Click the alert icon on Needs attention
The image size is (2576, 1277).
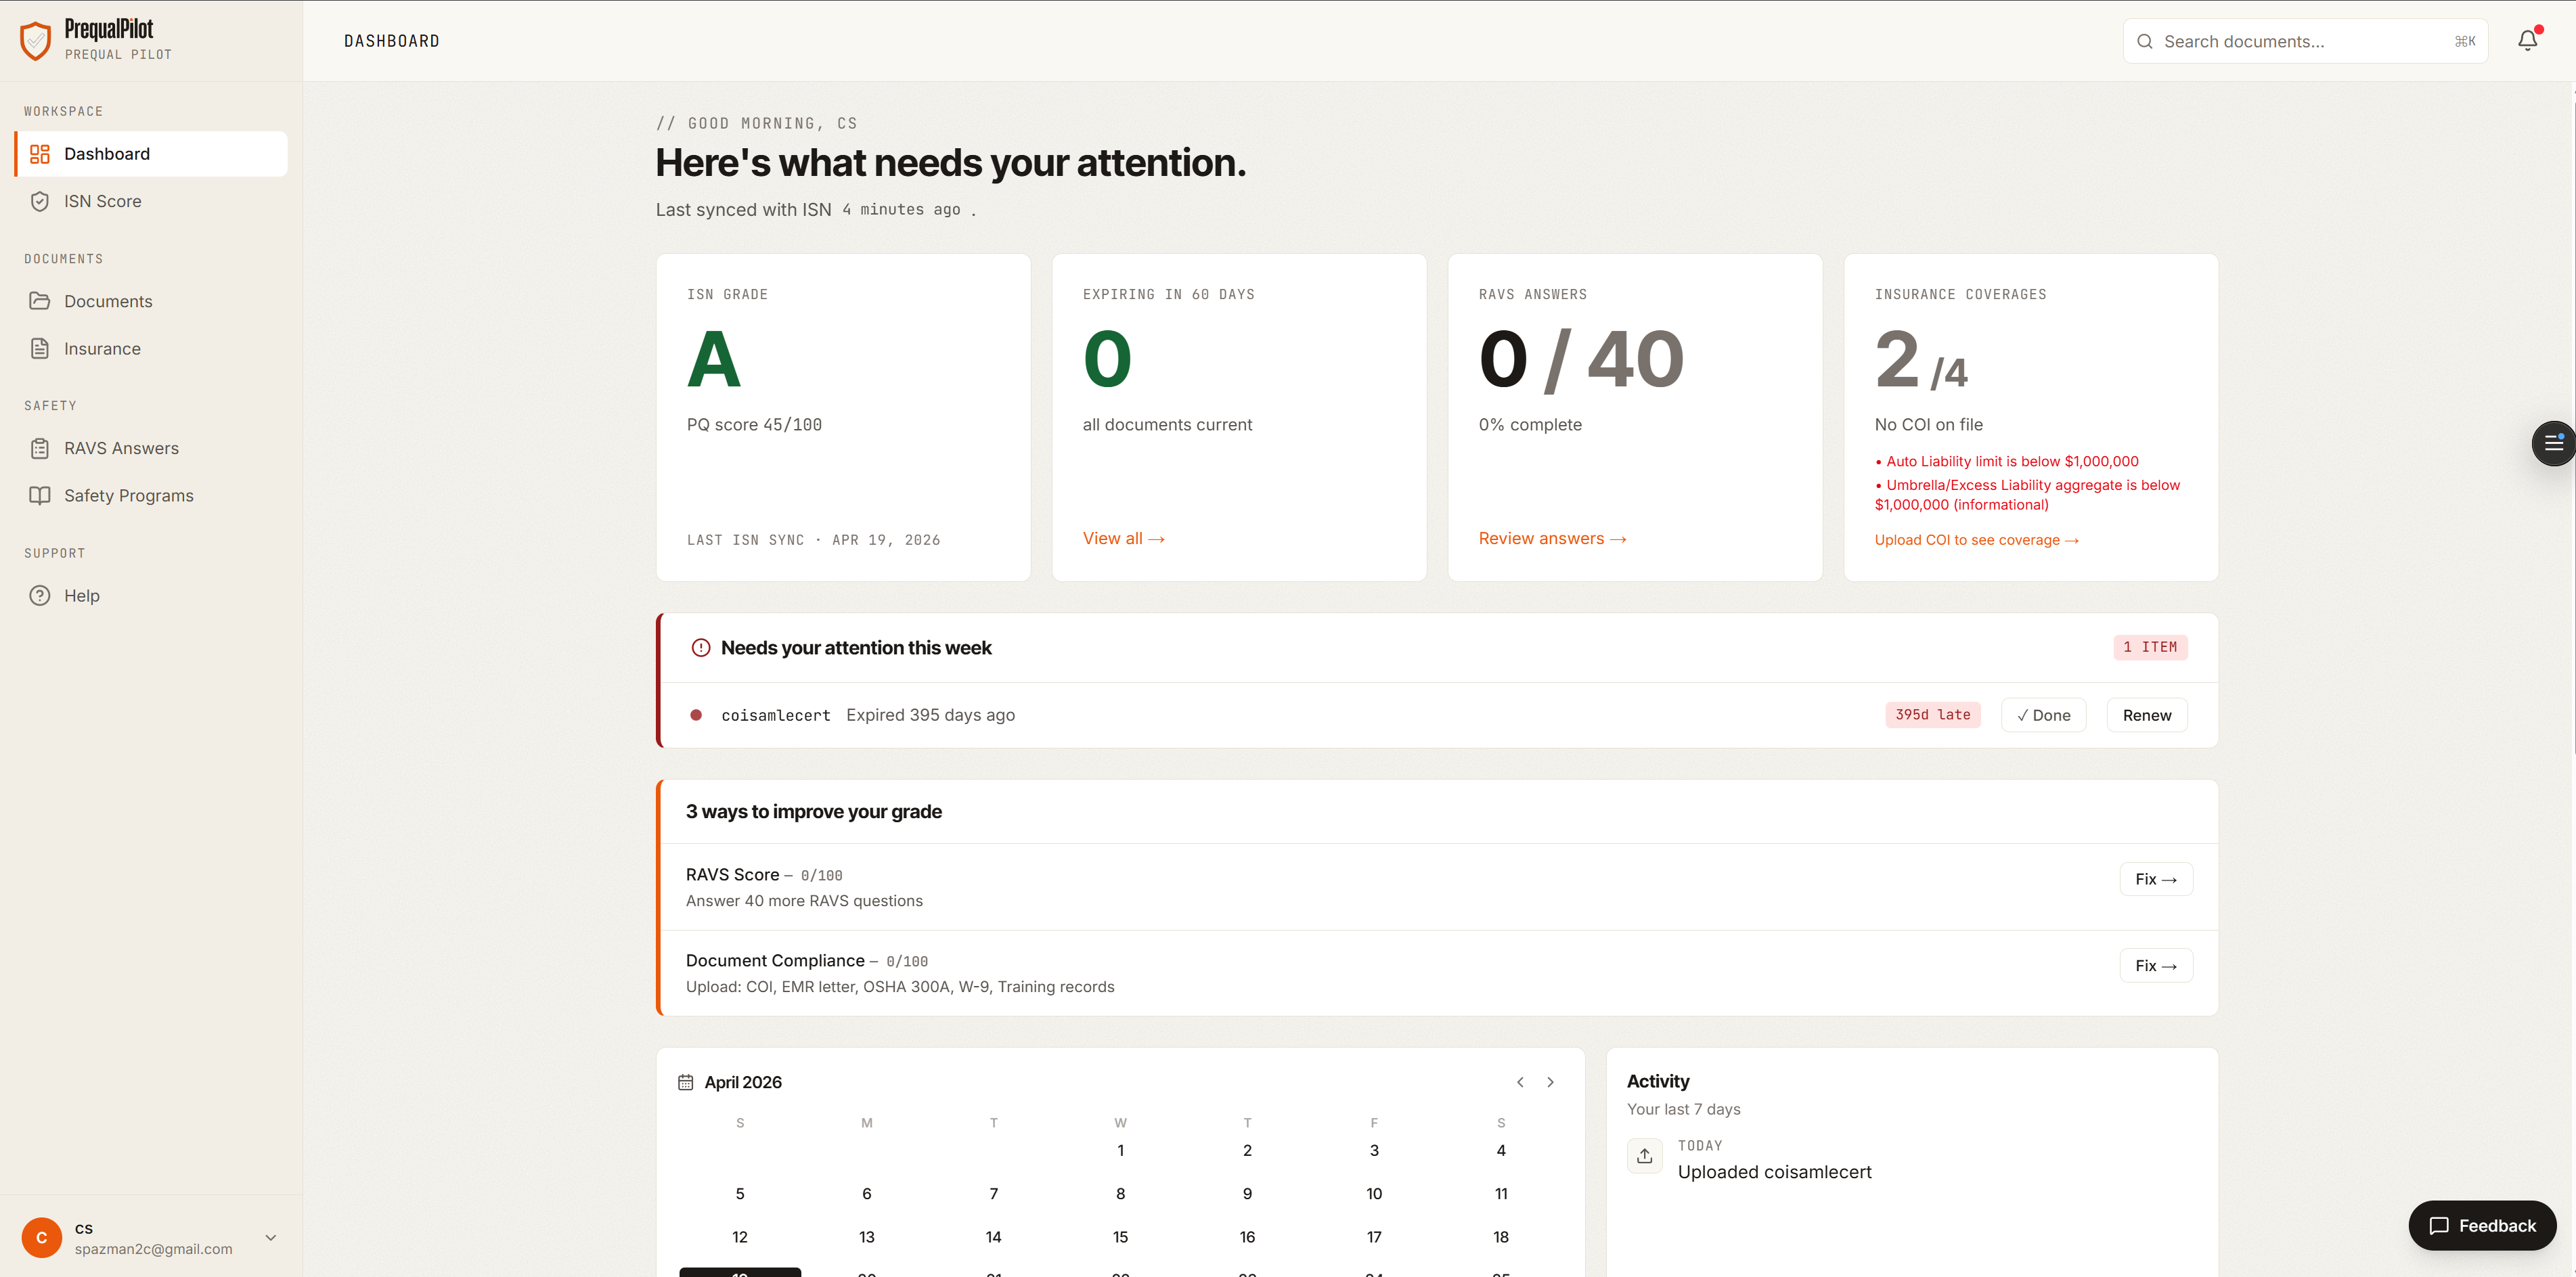[x=701, y=648]
